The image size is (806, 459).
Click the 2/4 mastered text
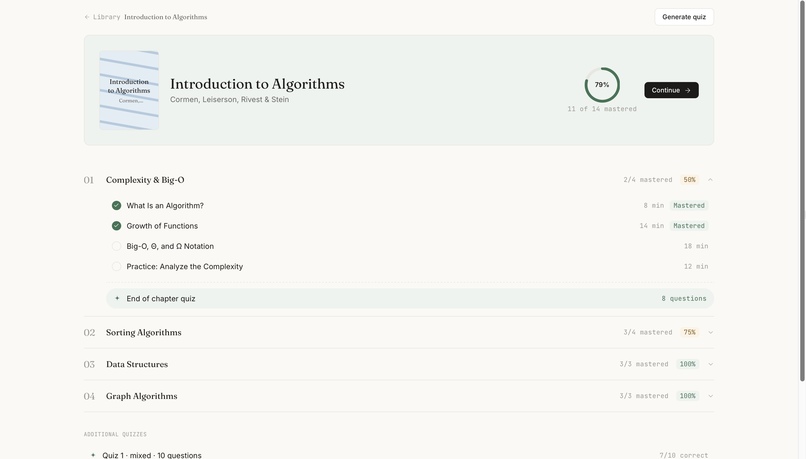(648, 179)
